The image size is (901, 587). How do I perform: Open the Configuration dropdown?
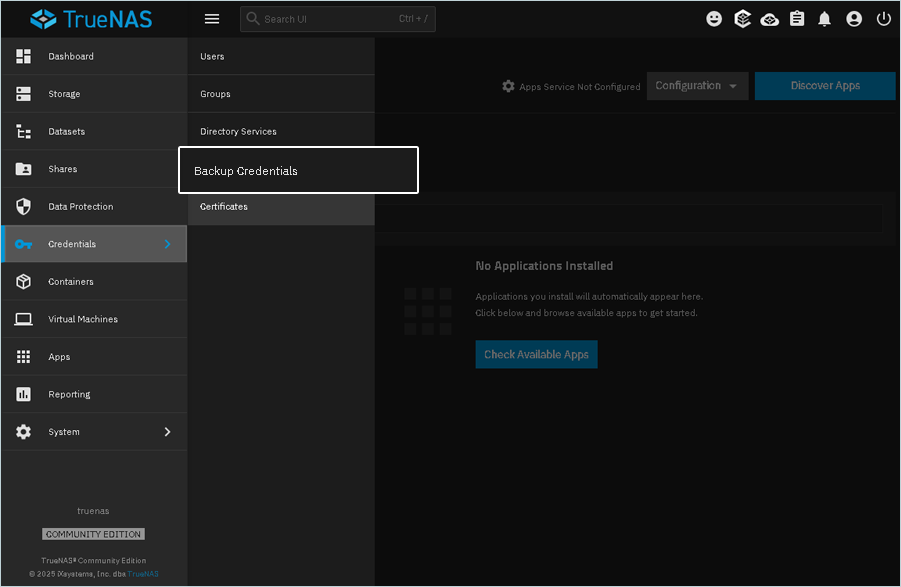pos(697,86)
